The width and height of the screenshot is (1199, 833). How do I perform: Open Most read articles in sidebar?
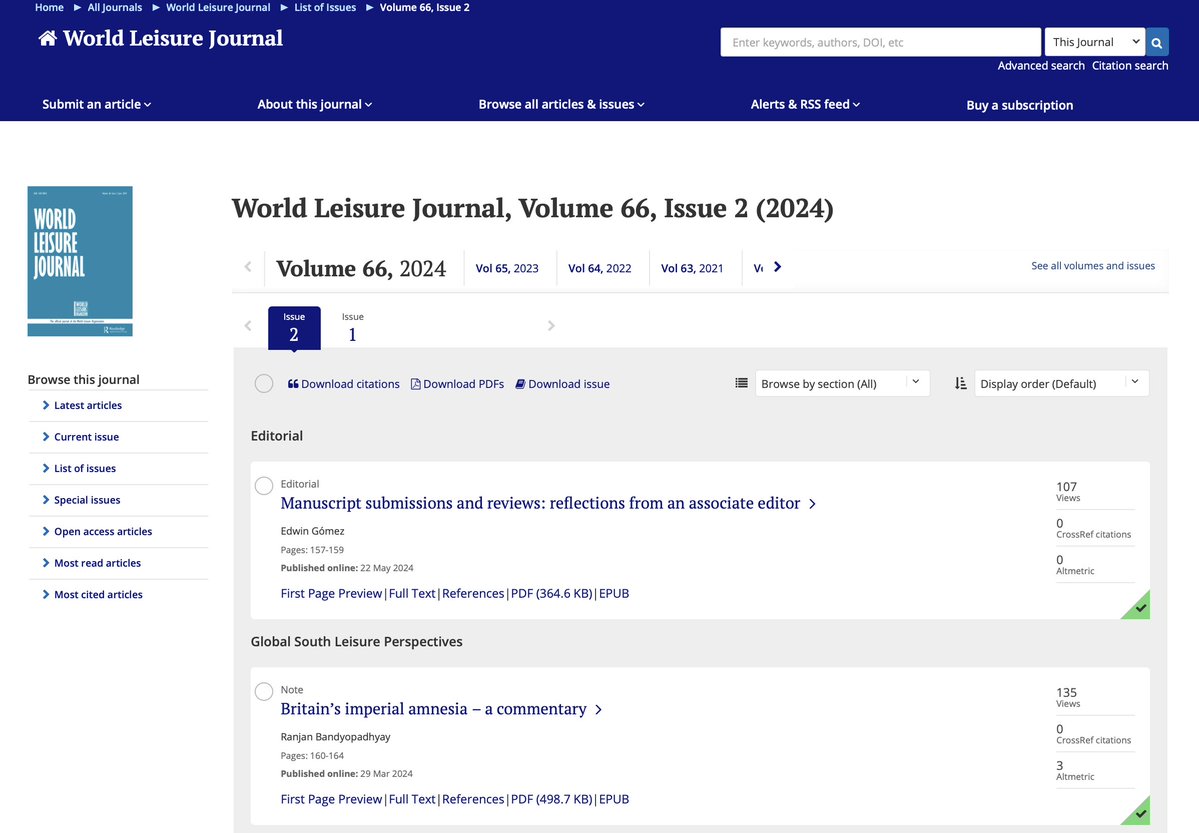(97, 563)
